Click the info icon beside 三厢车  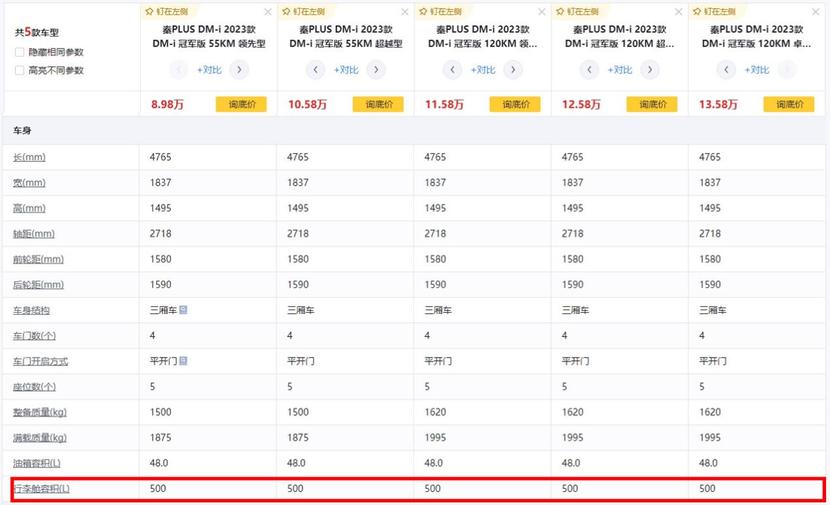click(183, 310)
